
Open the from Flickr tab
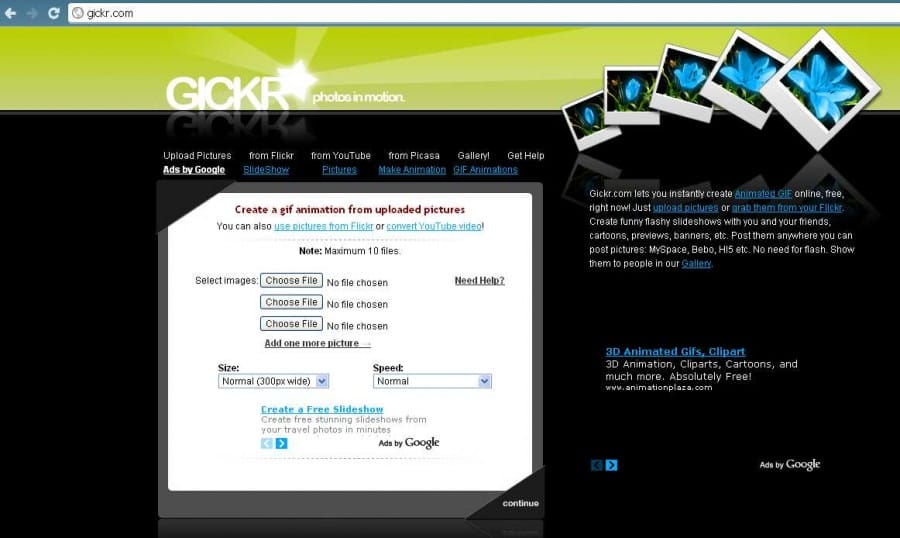click(x=271, y=156)
